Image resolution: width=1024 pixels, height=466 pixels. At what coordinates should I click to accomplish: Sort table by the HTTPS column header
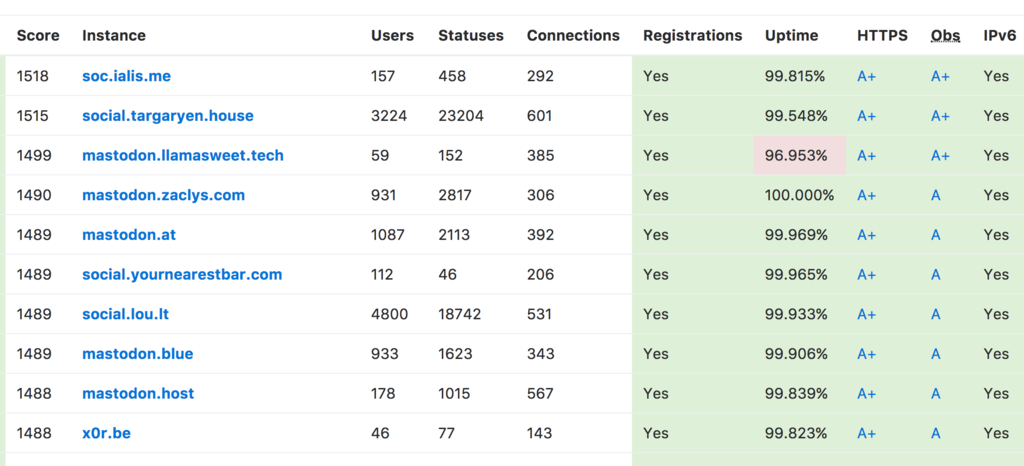882,35
